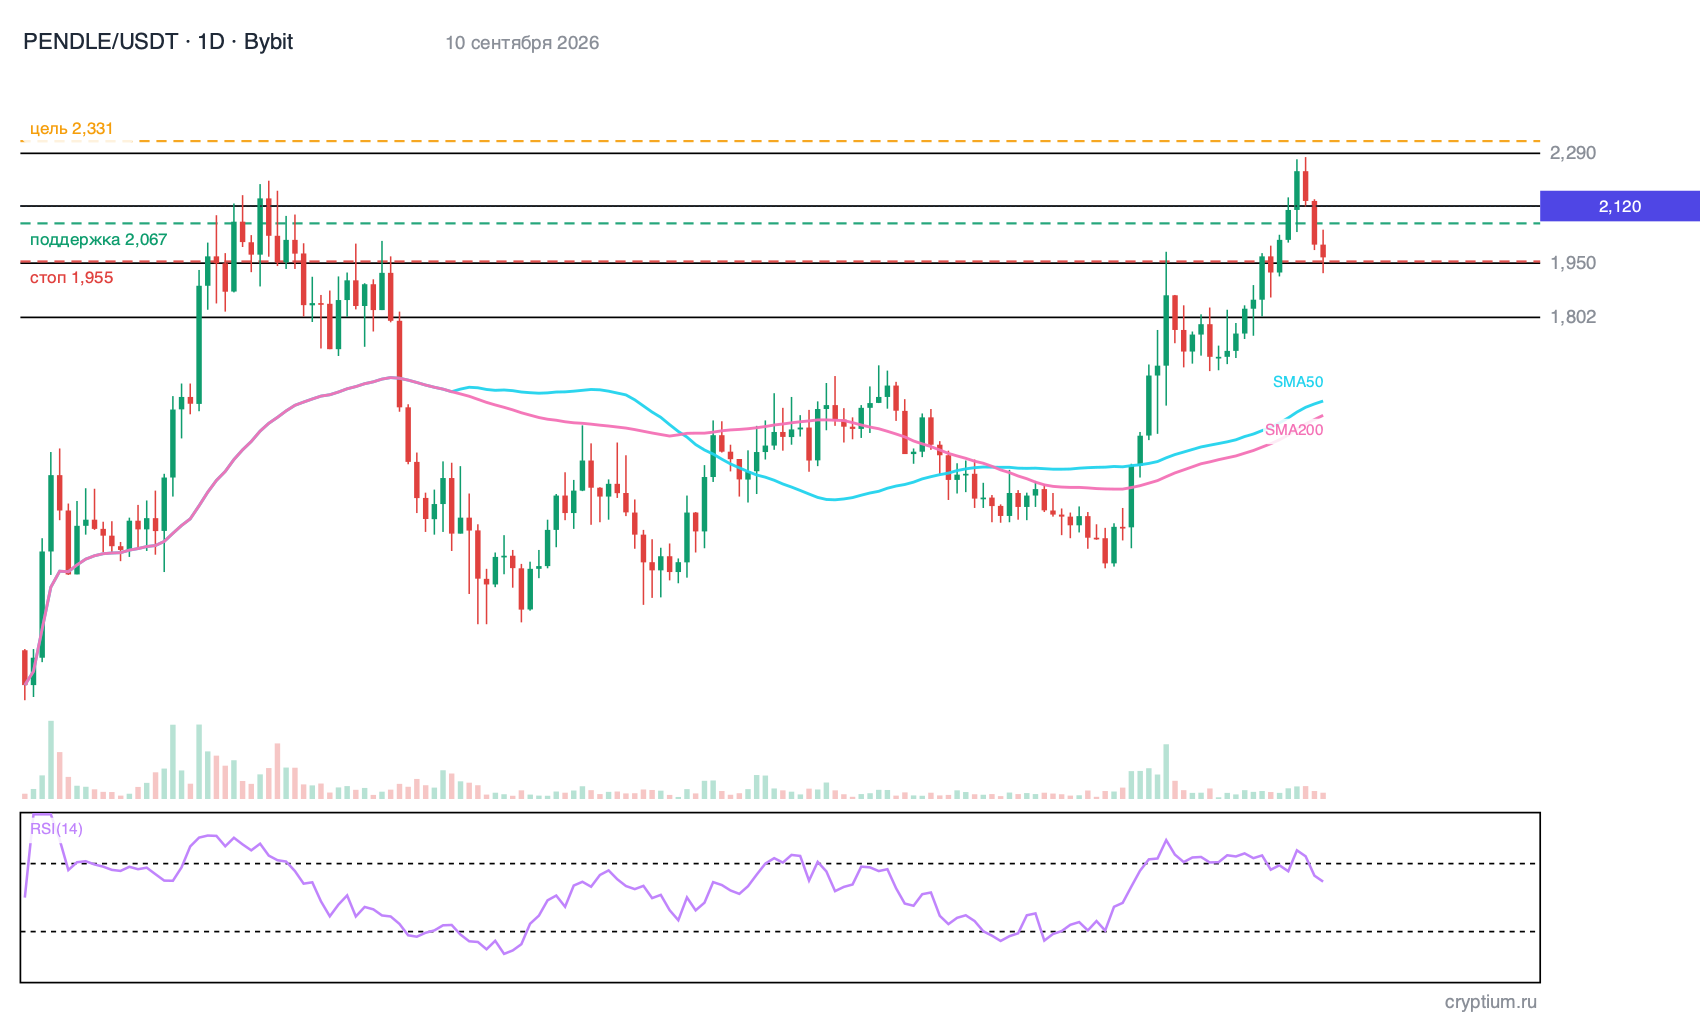Viewport: 1700px width, 1020px height.
Task: Select the orange target label цель 2,331
Action: 72,129
